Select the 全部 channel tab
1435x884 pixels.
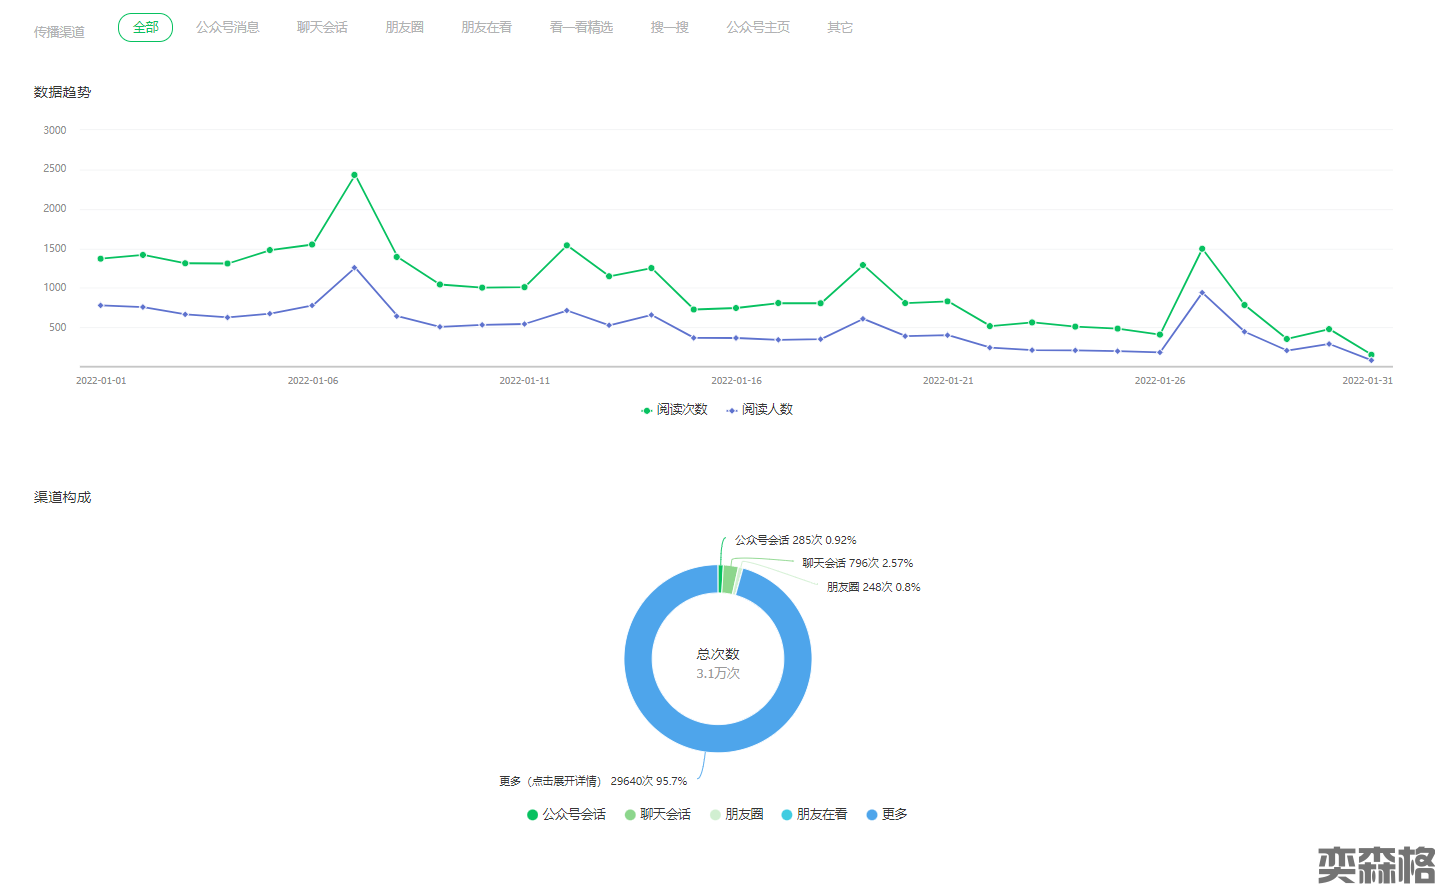click(145, 28)
